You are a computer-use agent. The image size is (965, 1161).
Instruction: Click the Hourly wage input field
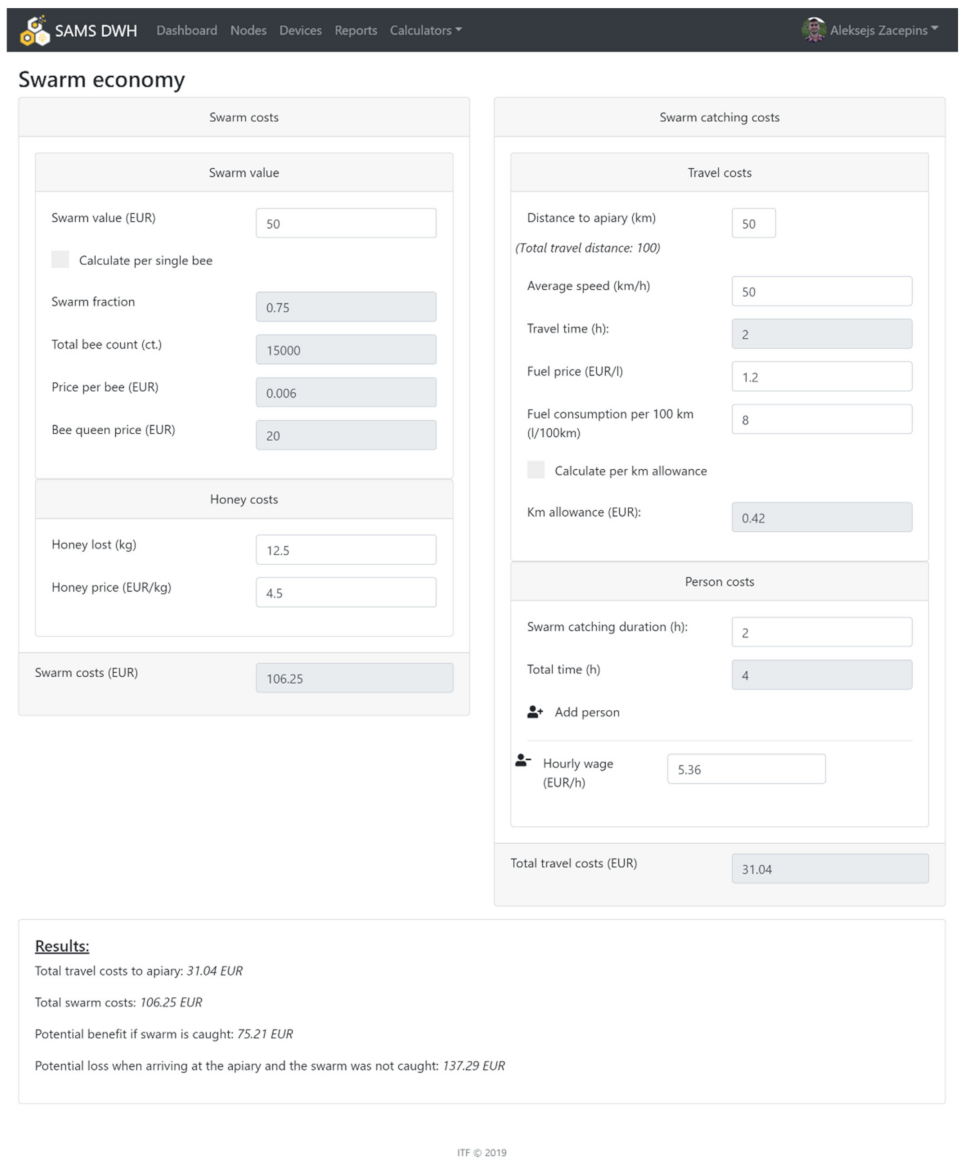pyautogui.click(x=746, y=769)
